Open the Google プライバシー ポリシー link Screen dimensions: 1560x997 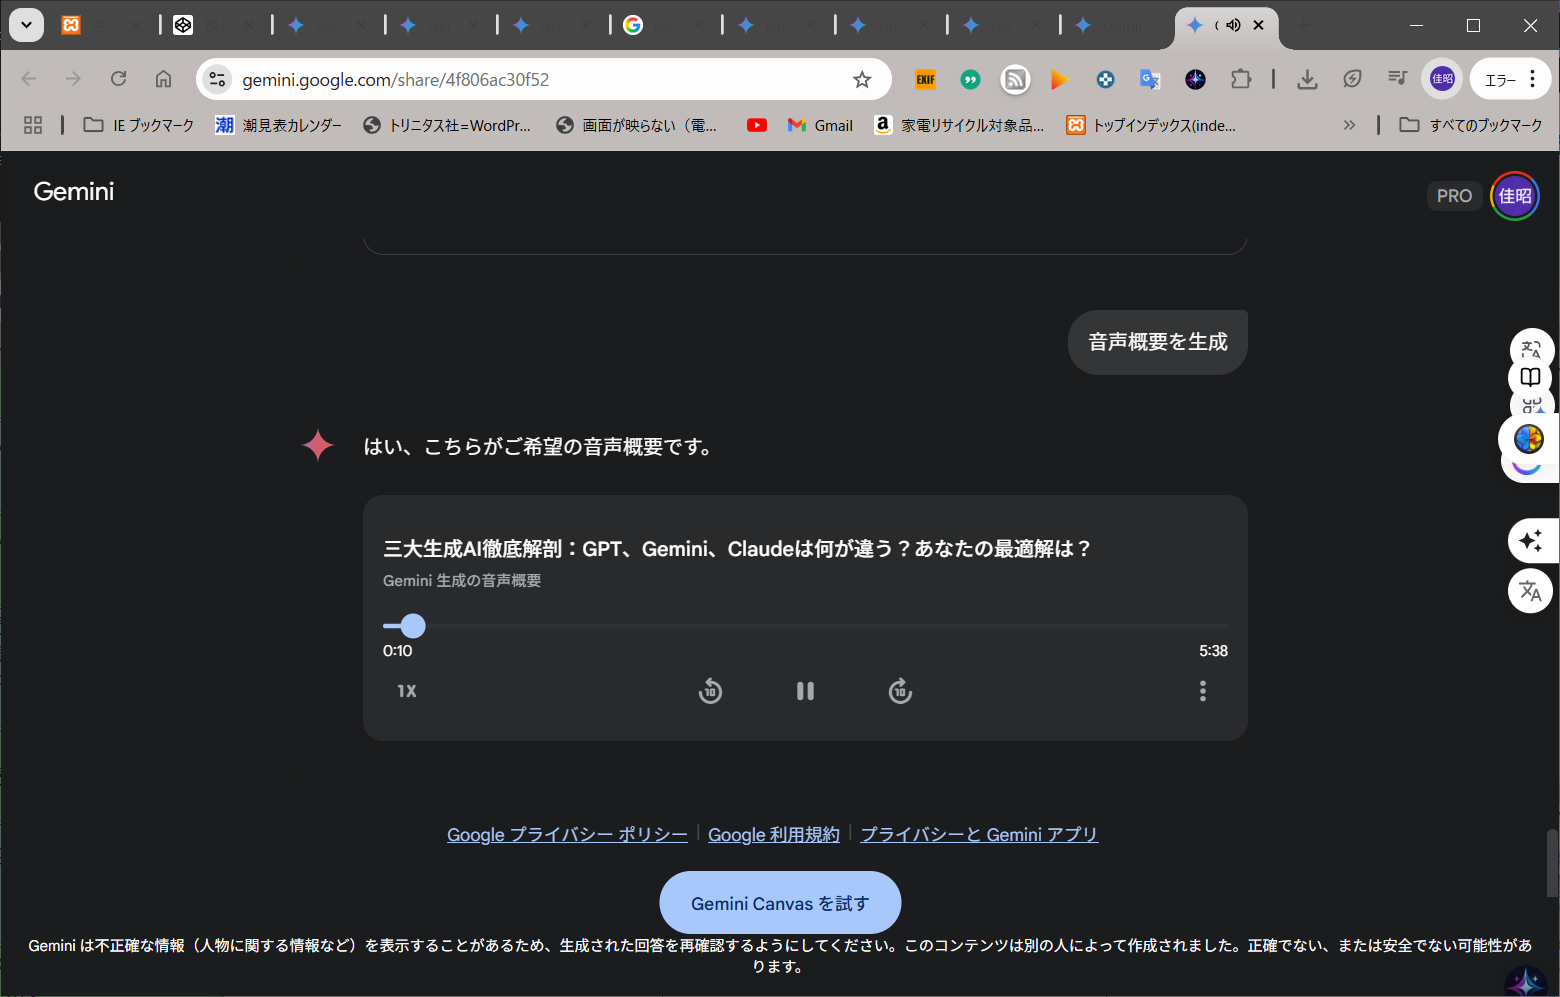coord(567,835)
